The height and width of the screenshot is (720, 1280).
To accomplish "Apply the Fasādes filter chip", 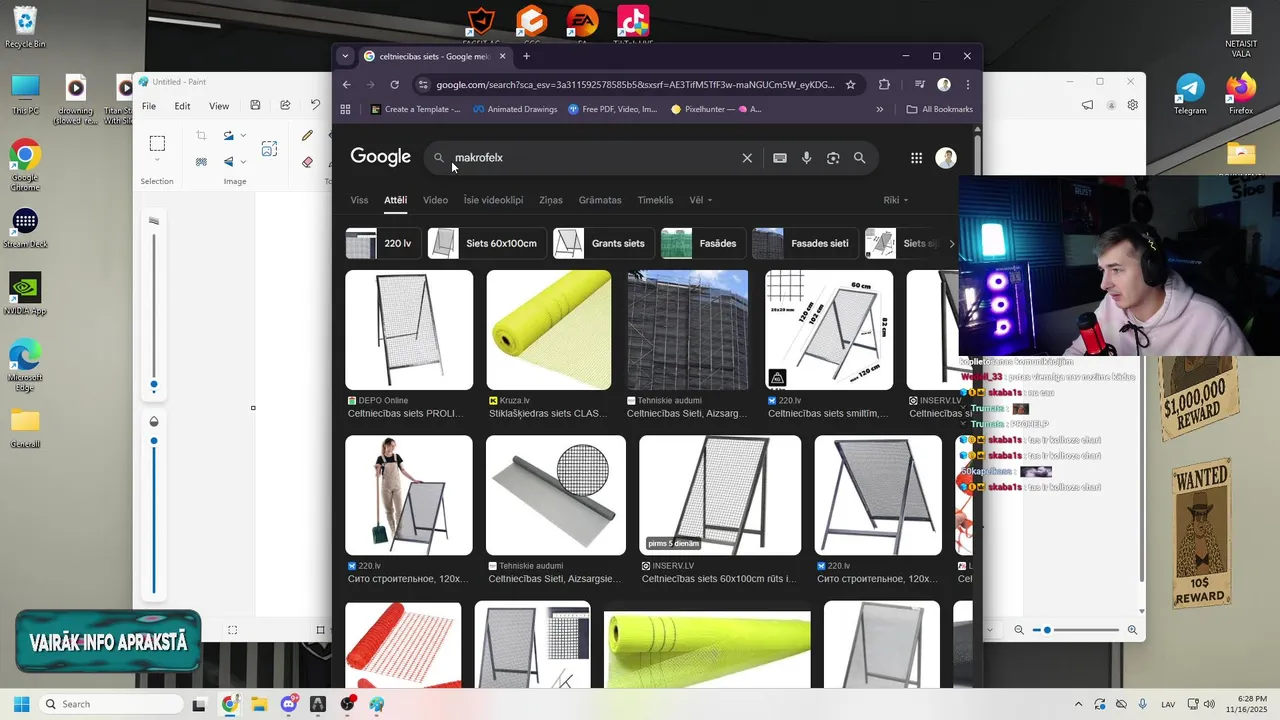I will point(702,243).
